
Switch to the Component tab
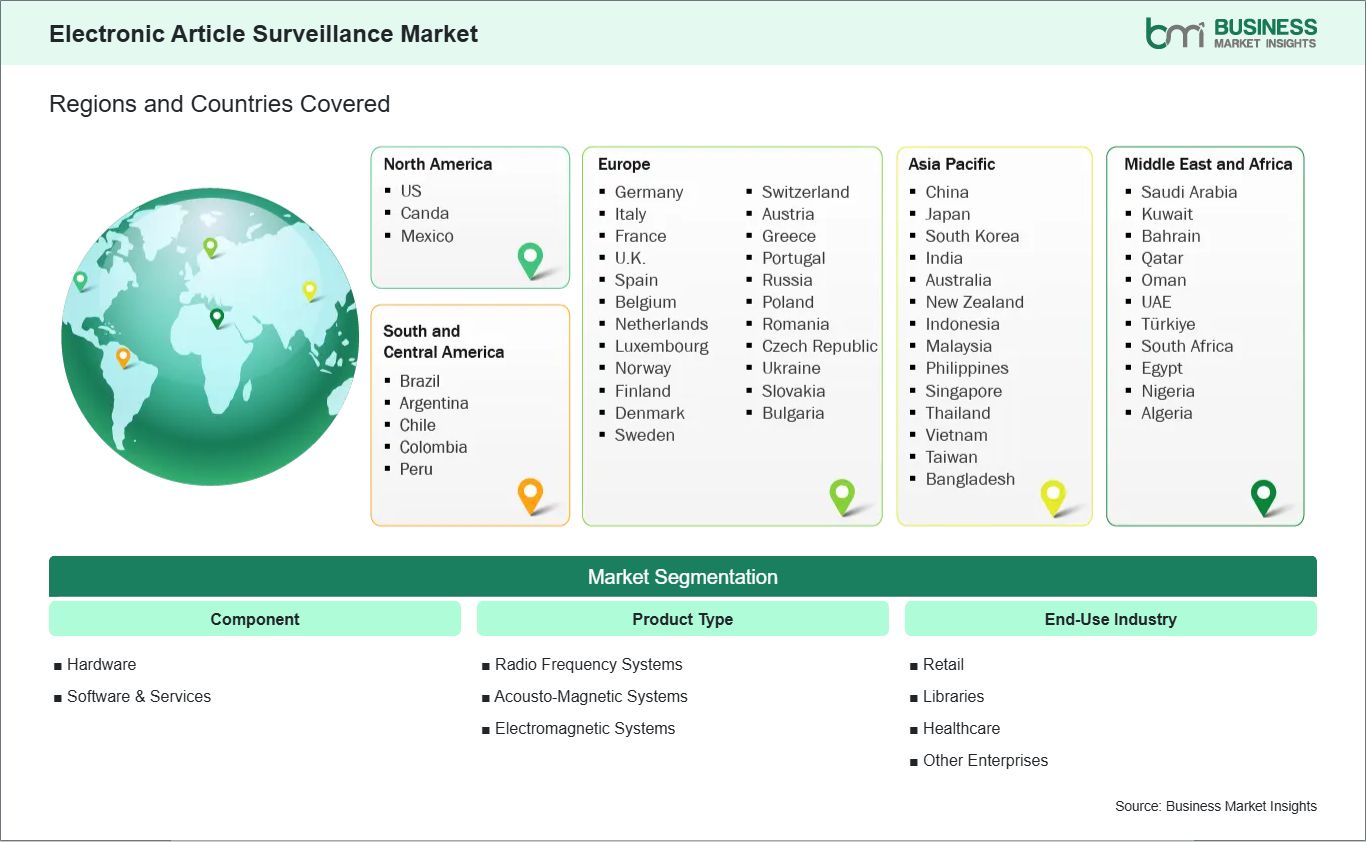point(254,618)
